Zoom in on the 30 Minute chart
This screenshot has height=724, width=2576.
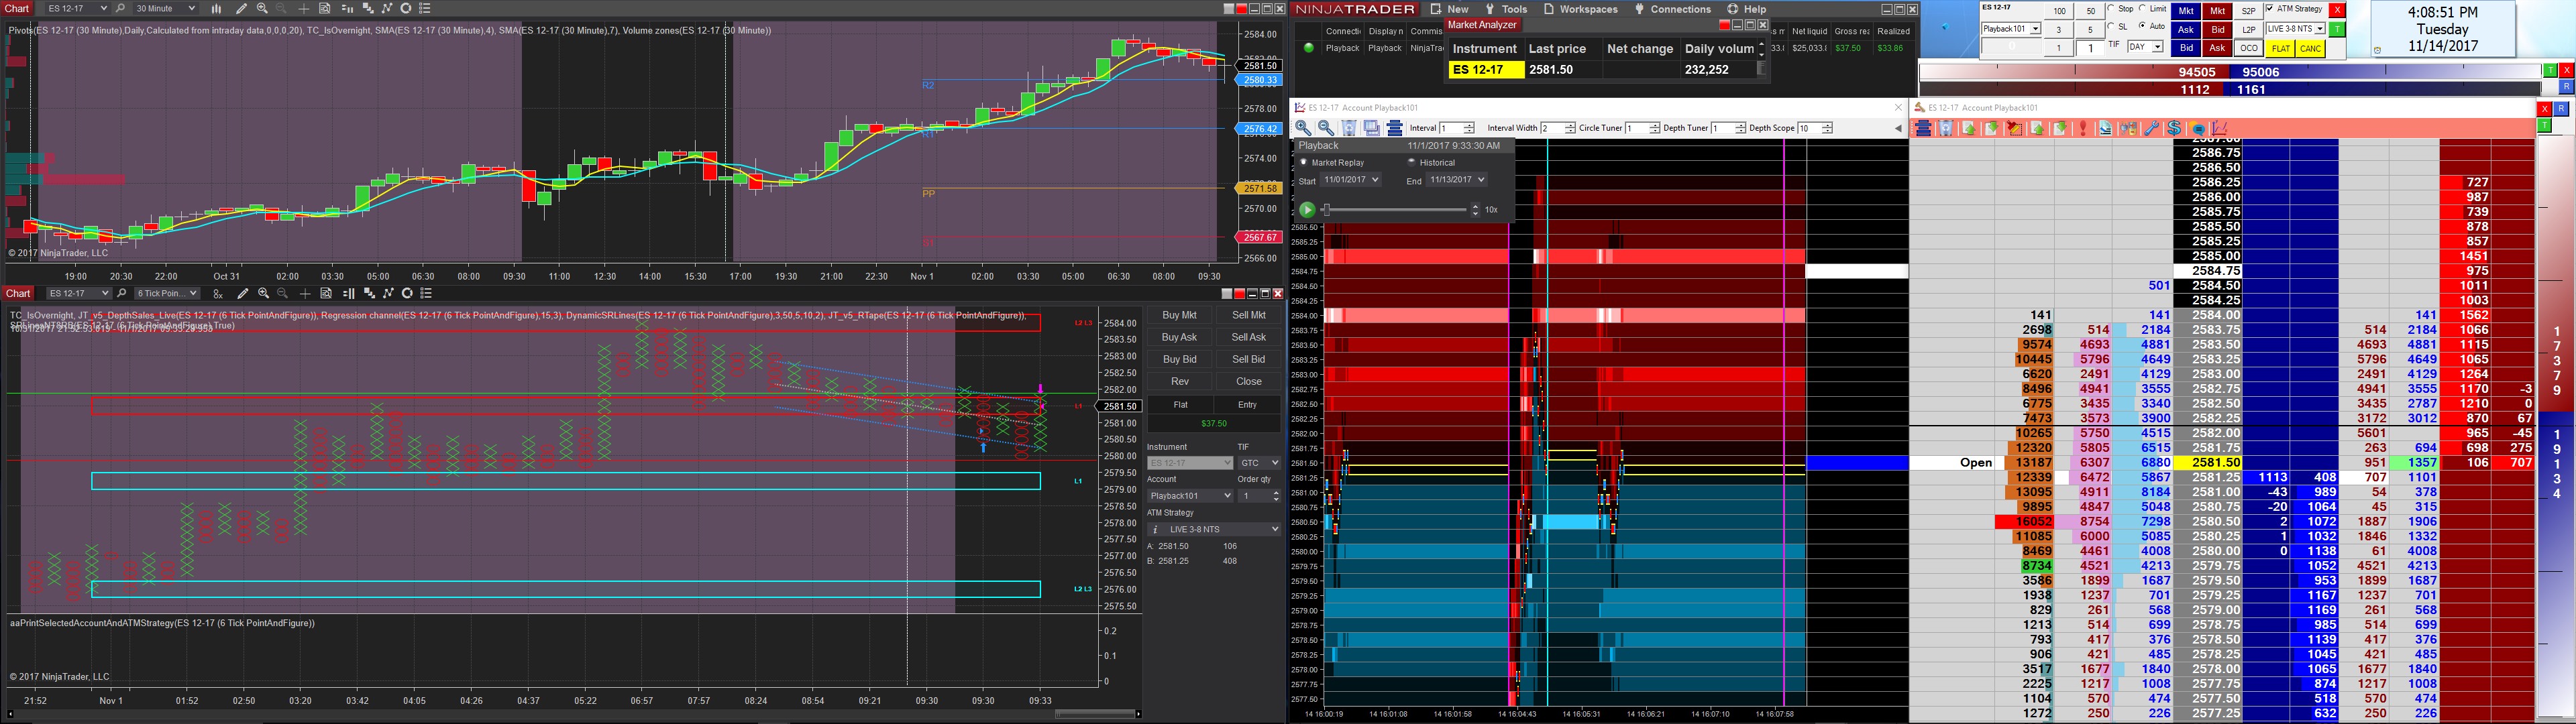click(x=262, y=8)
